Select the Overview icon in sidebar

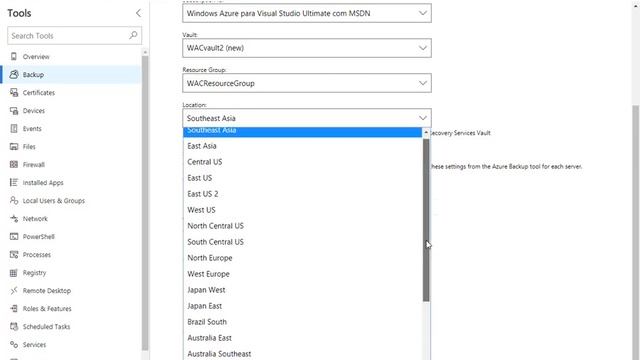14,56
